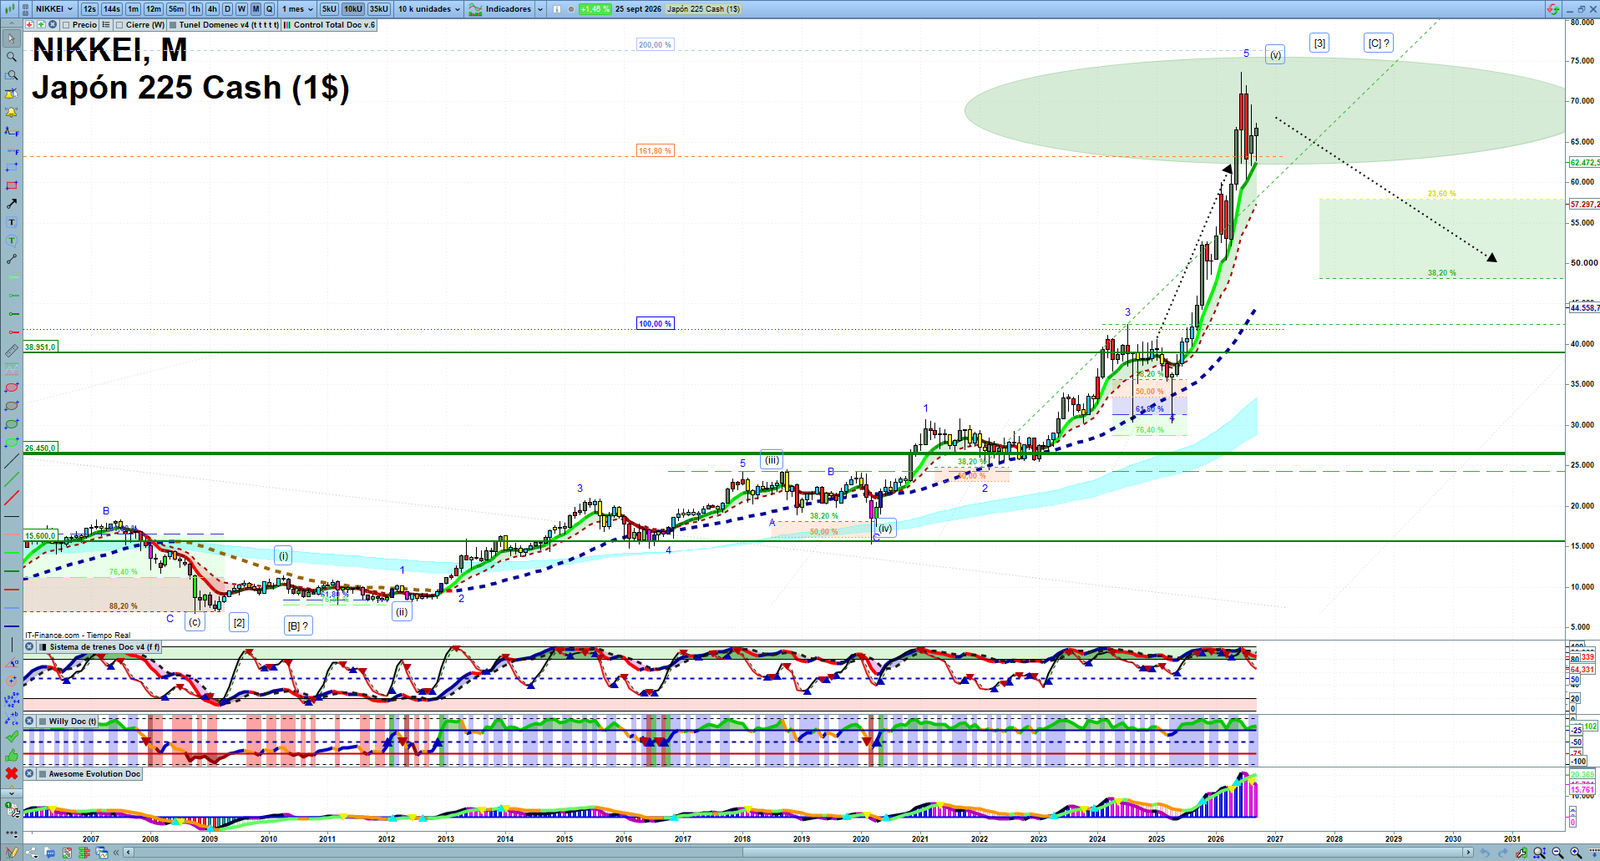Expand the chevrons at the bottom of the left toolbar
Image resolution: width=1600 pixels, height=861 pixels.
(12, 793)
